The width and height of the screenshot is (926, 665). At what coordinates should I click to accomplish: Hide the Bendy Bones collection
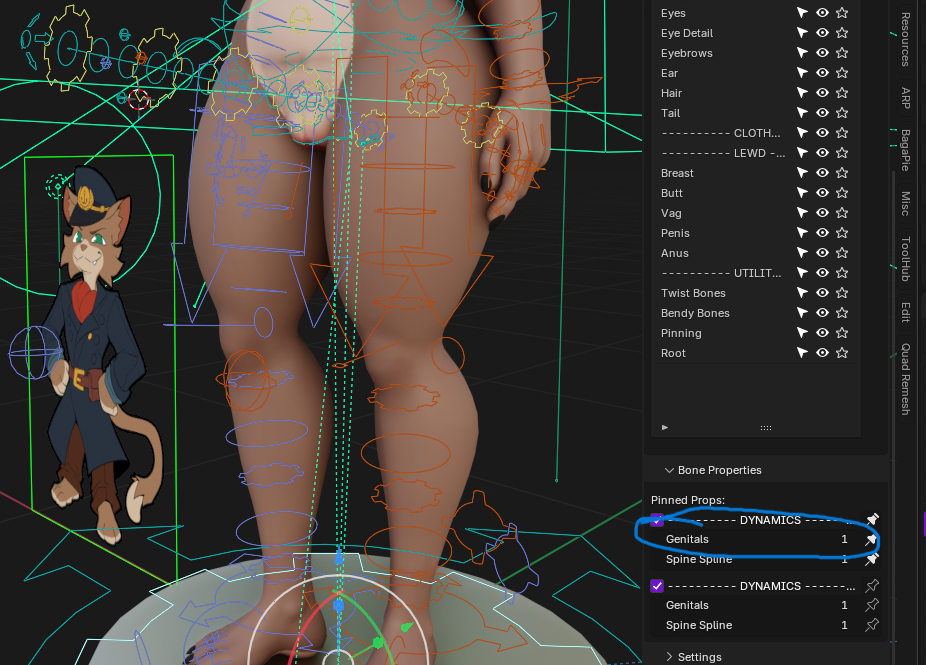(x=822, y=313)
